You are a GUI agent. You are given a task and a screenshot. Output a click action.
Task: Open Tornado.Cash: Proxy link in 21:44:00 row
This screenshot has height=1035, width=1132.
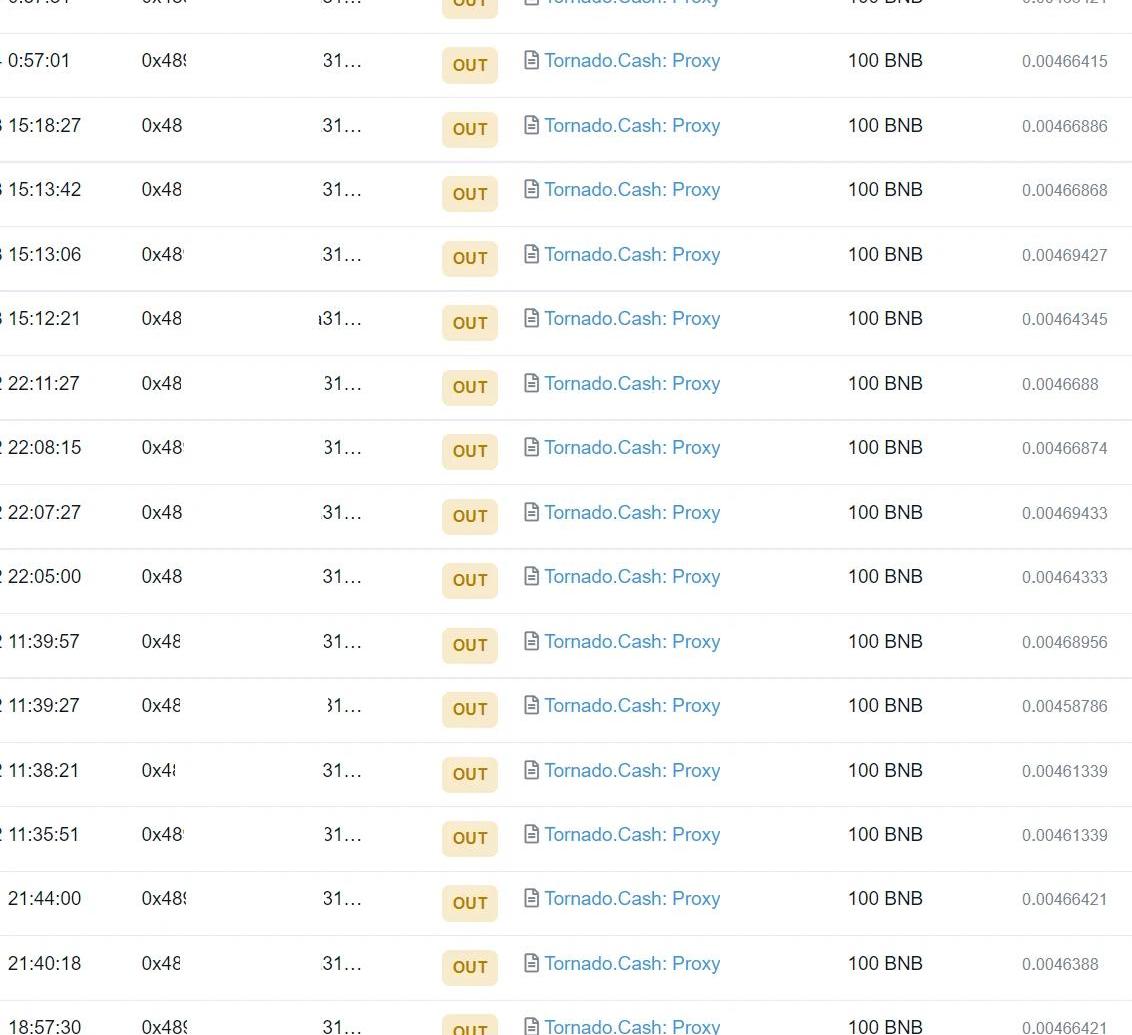click(632, 899)
